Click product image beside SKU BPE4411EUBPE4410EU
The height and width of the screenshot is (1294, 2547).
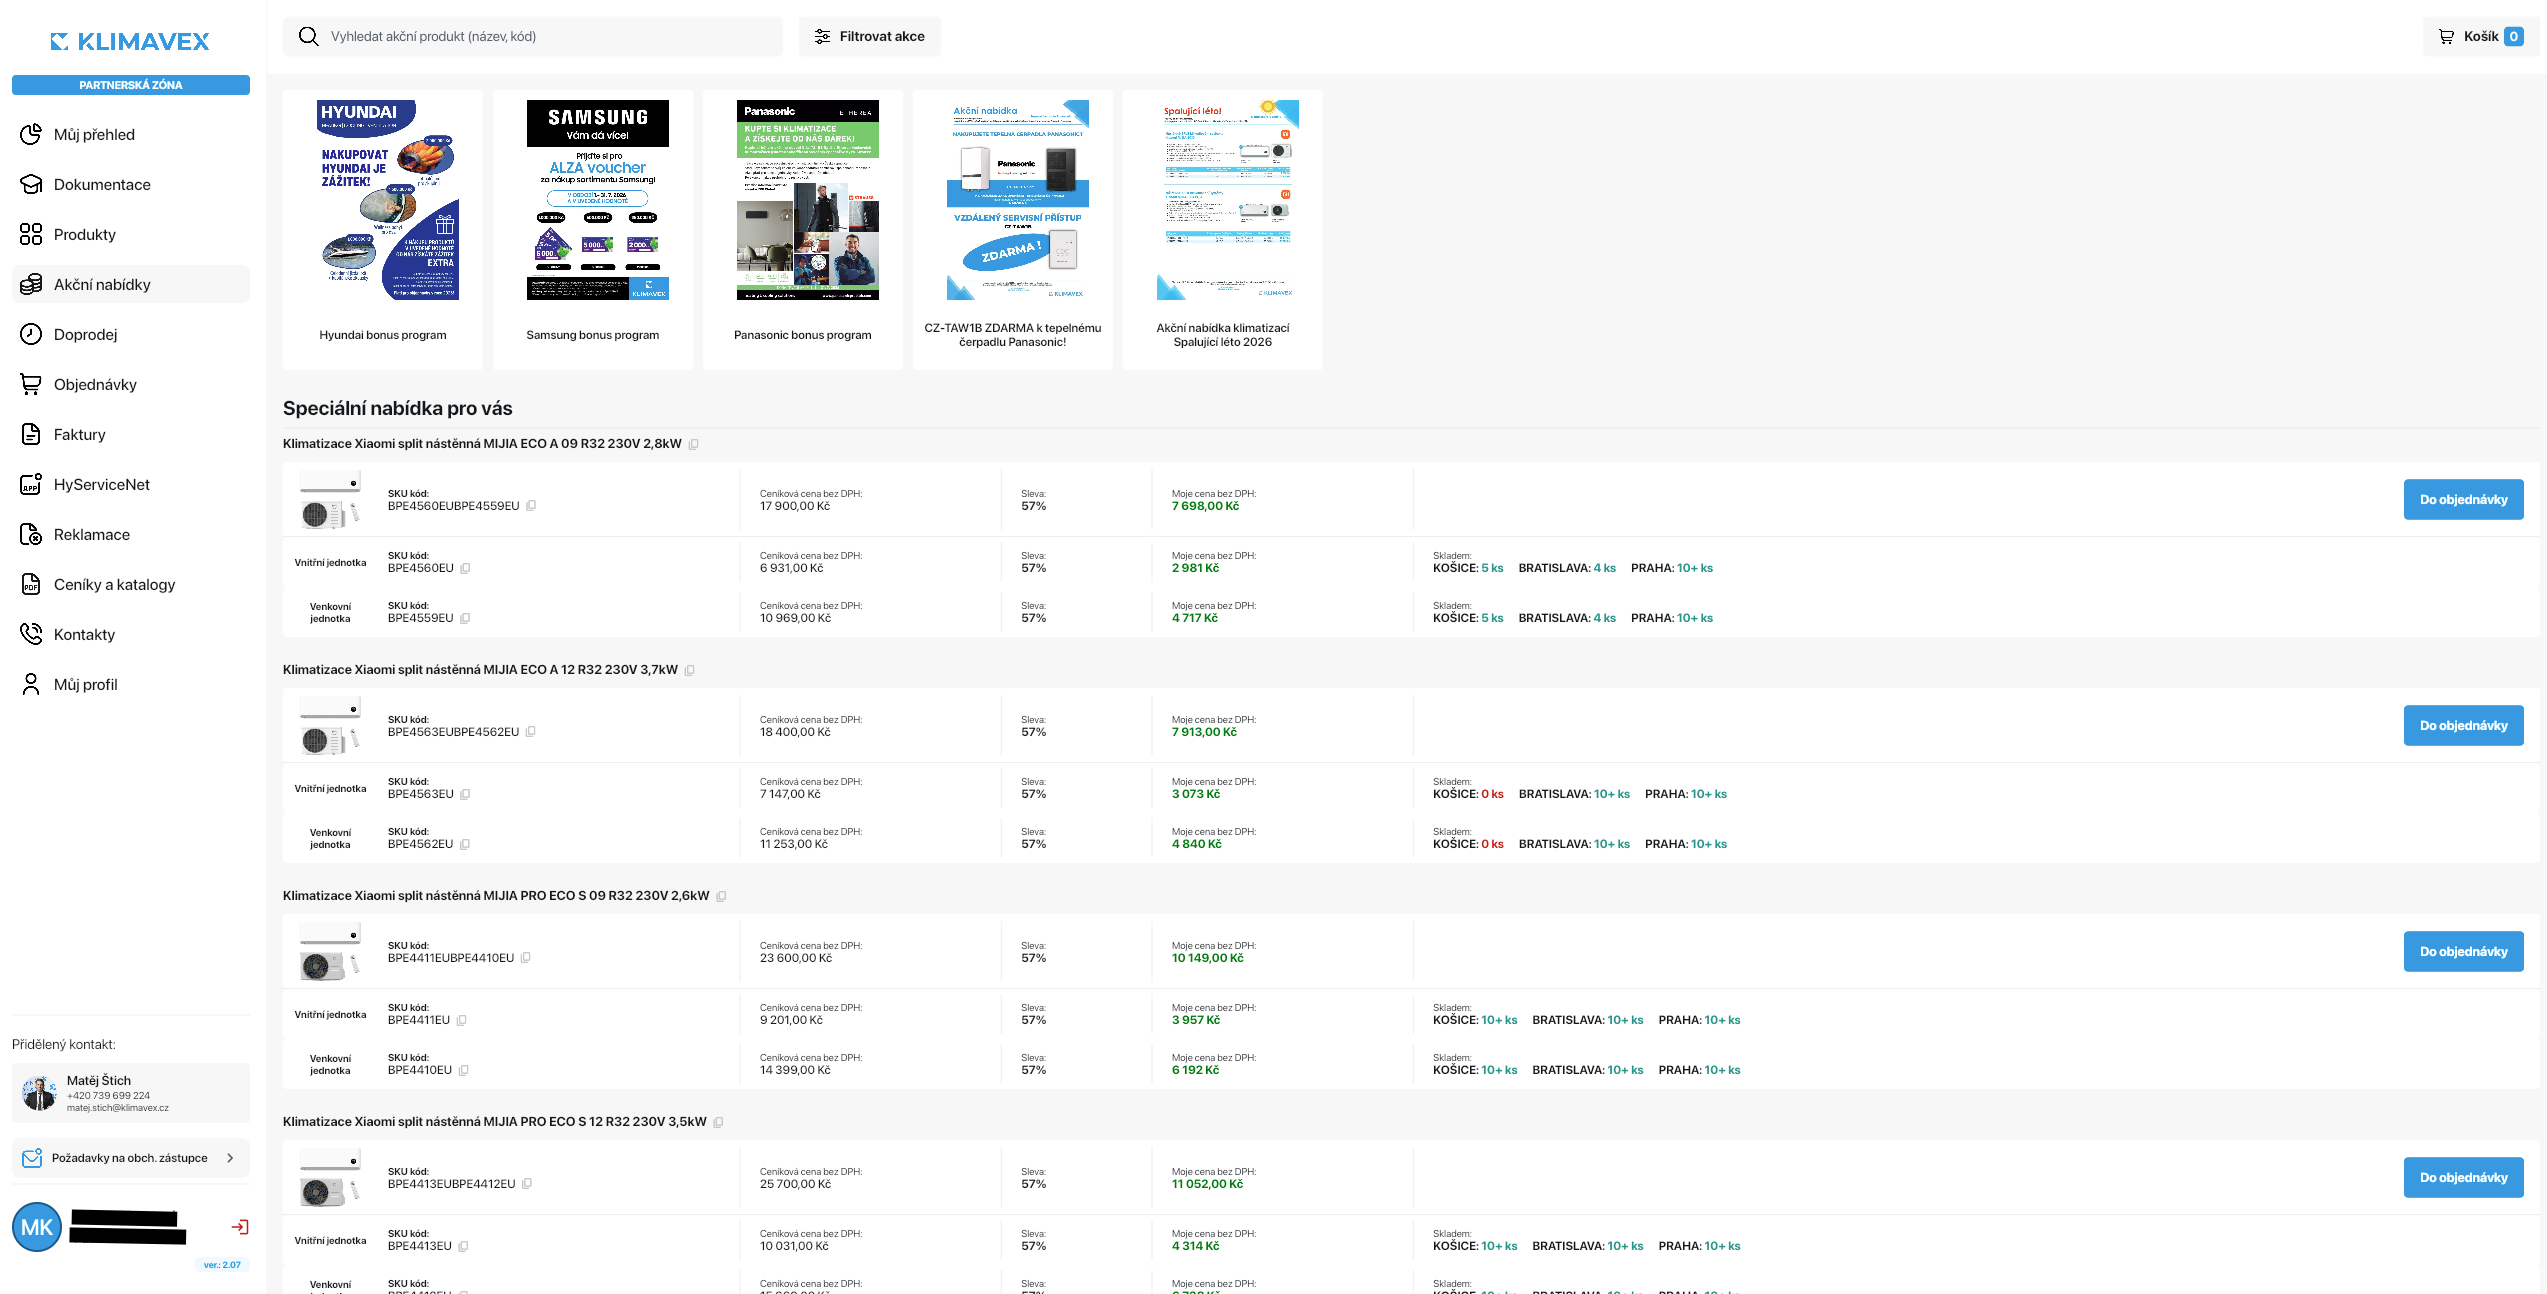[x=330, y=952]
